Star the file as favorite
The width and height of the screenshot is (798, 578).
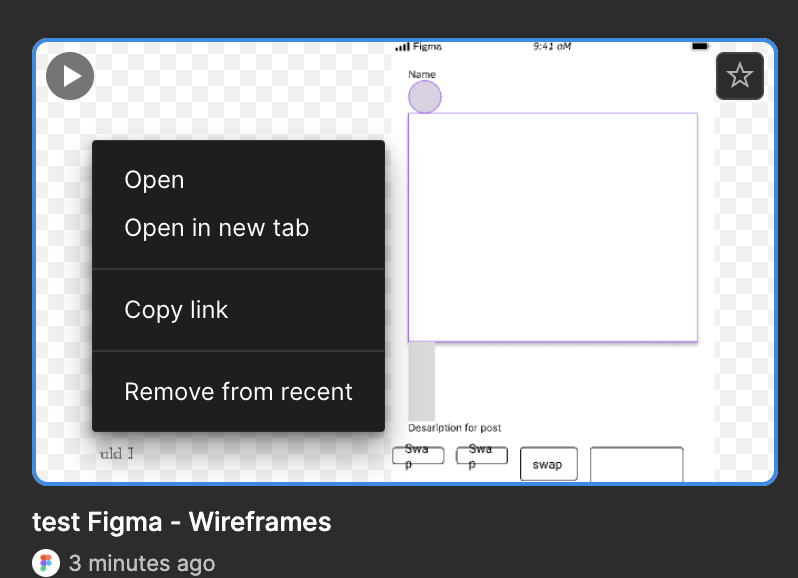[739, 76]
